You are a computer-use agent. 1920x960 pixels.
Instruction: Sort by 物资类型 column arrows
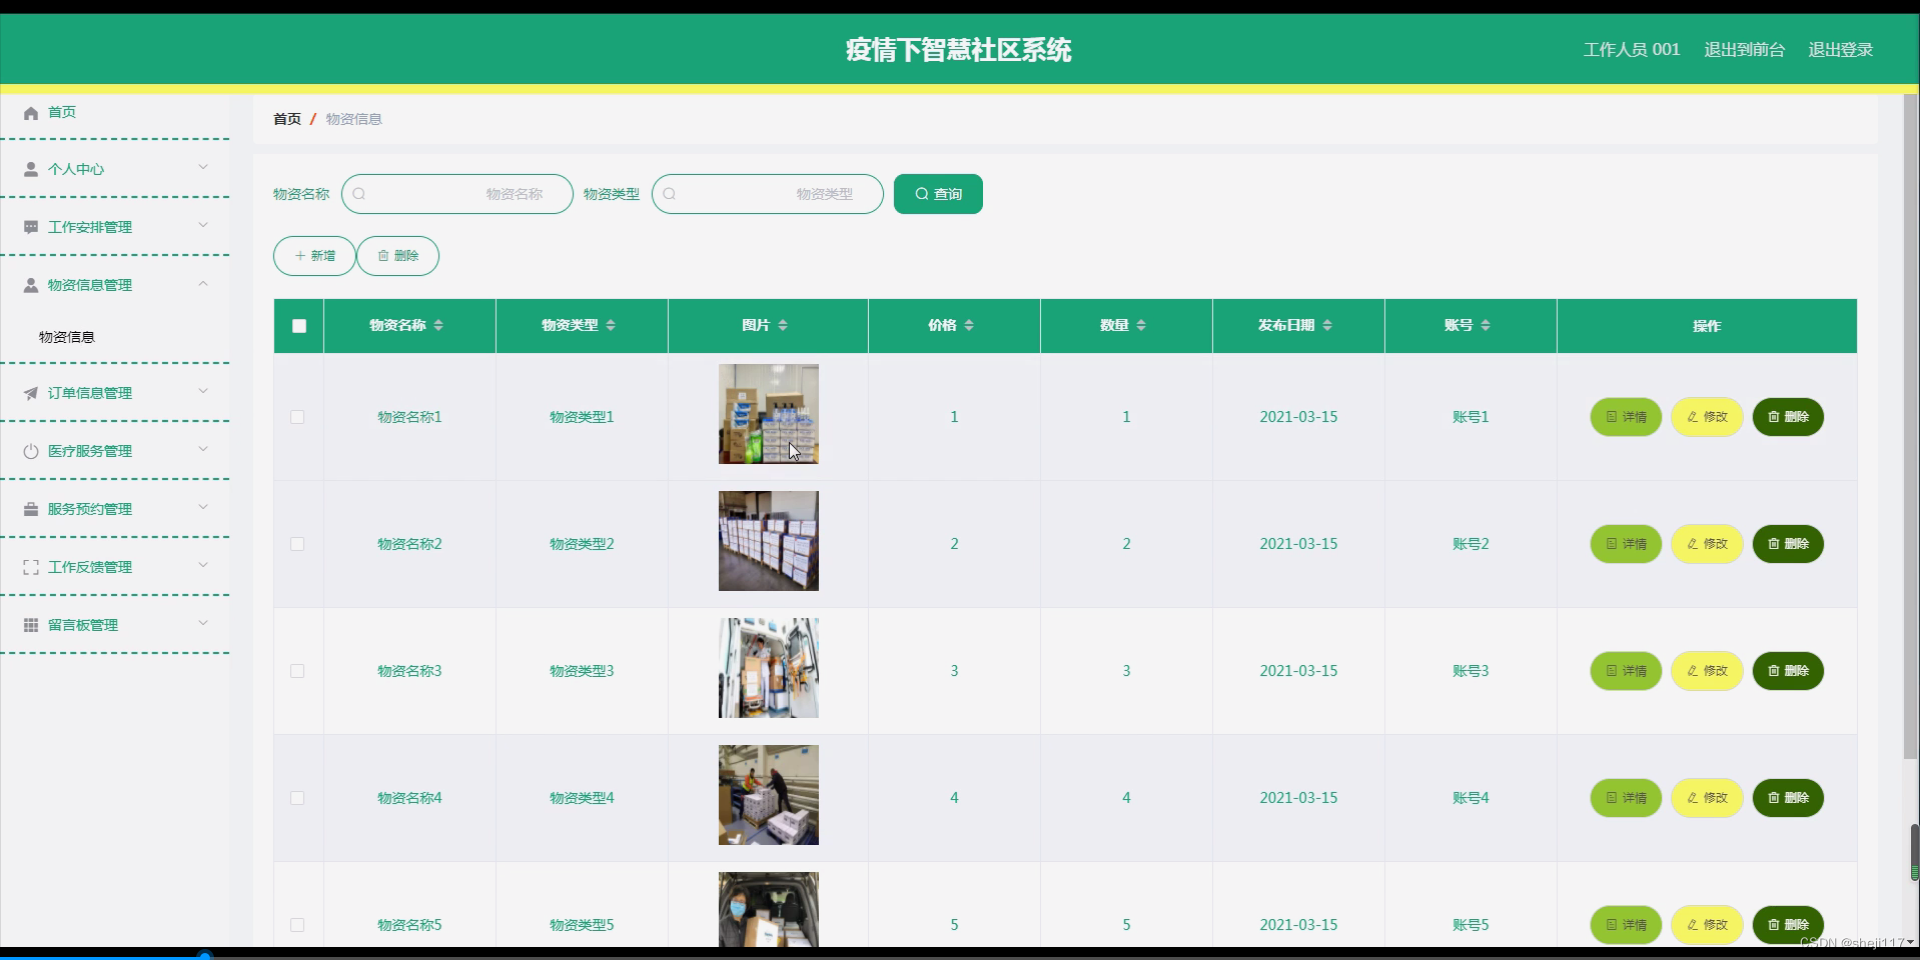pyautogui.click(x=610, y=326)
